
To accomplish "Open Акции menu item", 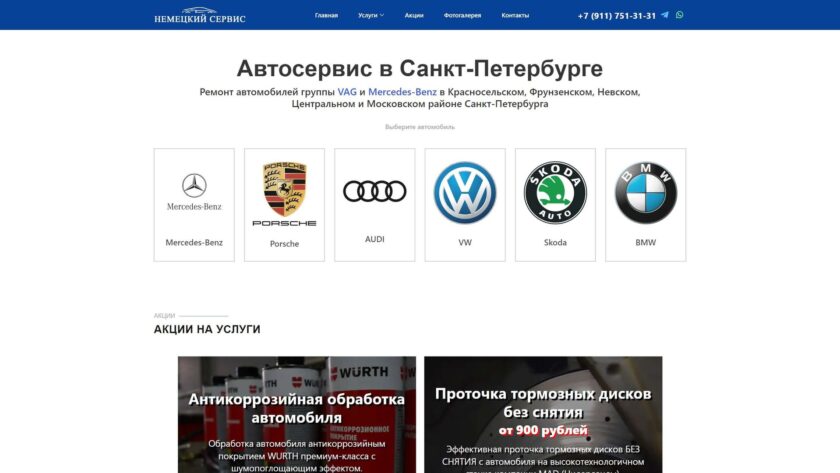I will [x=414, y=16].
